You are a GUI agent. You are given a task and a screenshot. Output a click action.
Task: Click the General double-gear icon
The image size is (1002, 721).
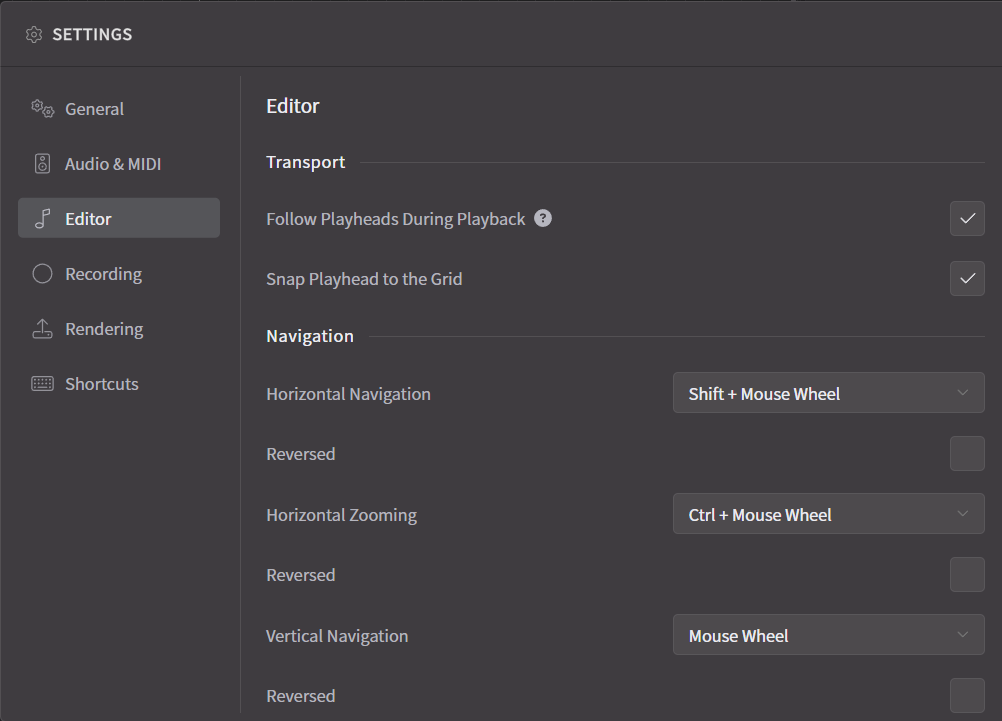pyautogui.click(x=43, y=109)
